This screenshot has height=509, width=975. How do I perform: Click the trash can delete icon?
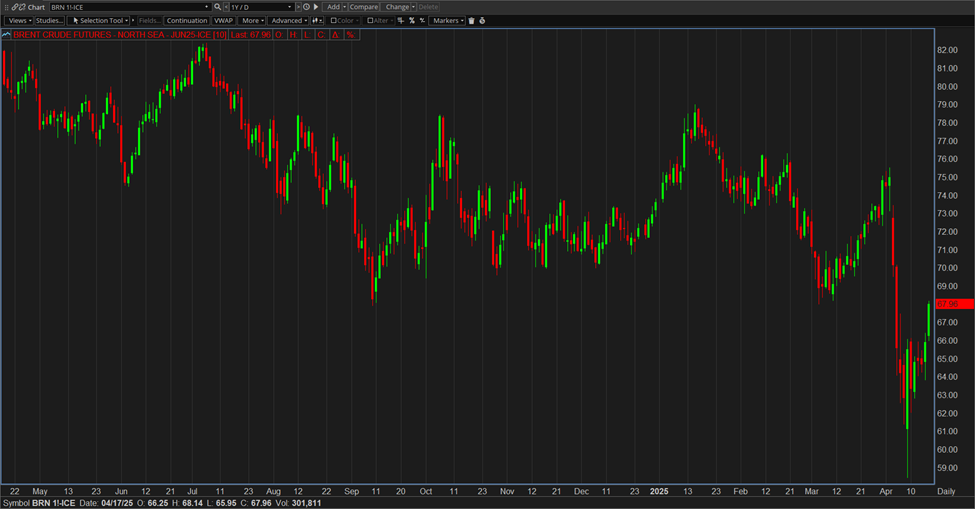point(471,20)
